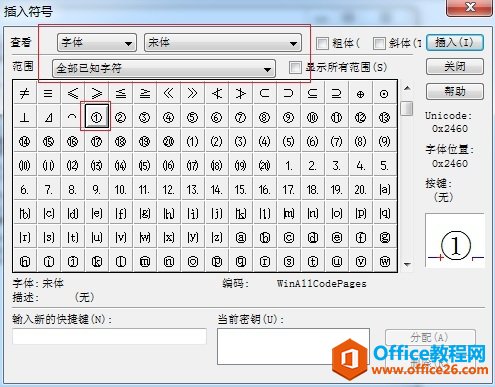Expand the 全部已知字符 range dropdown
495x387 pixels.
(x=164, y=68)
